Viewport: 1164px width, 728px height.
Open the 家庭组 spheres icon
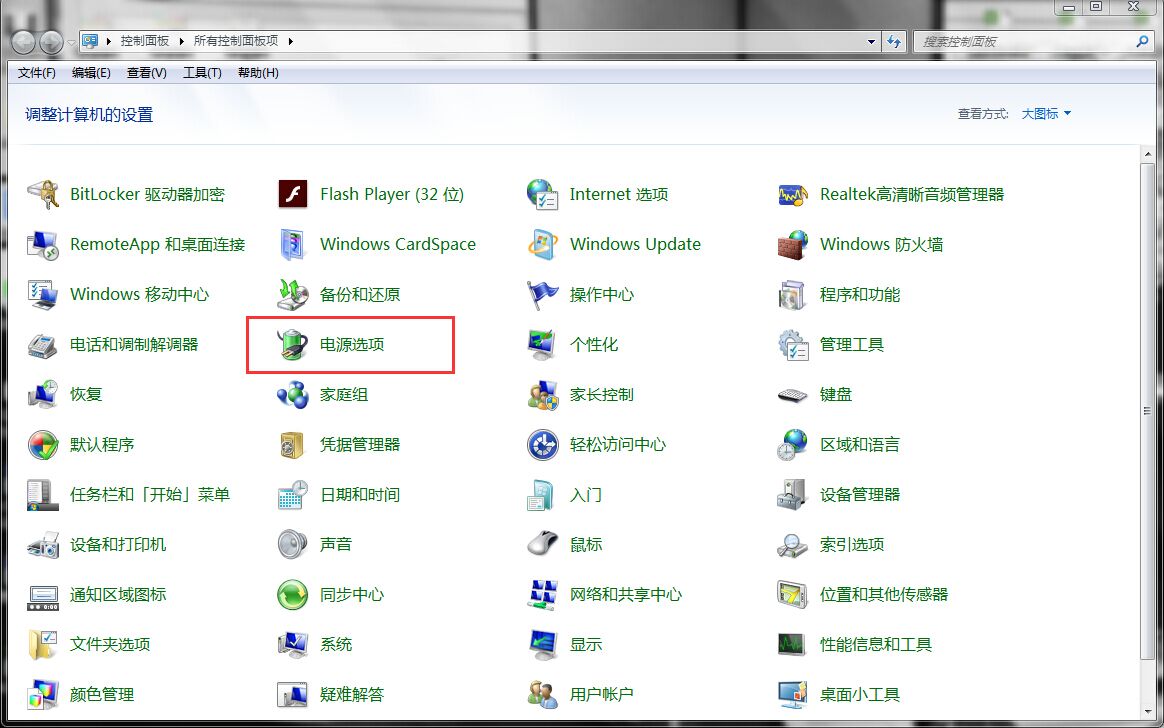point(292,395)
